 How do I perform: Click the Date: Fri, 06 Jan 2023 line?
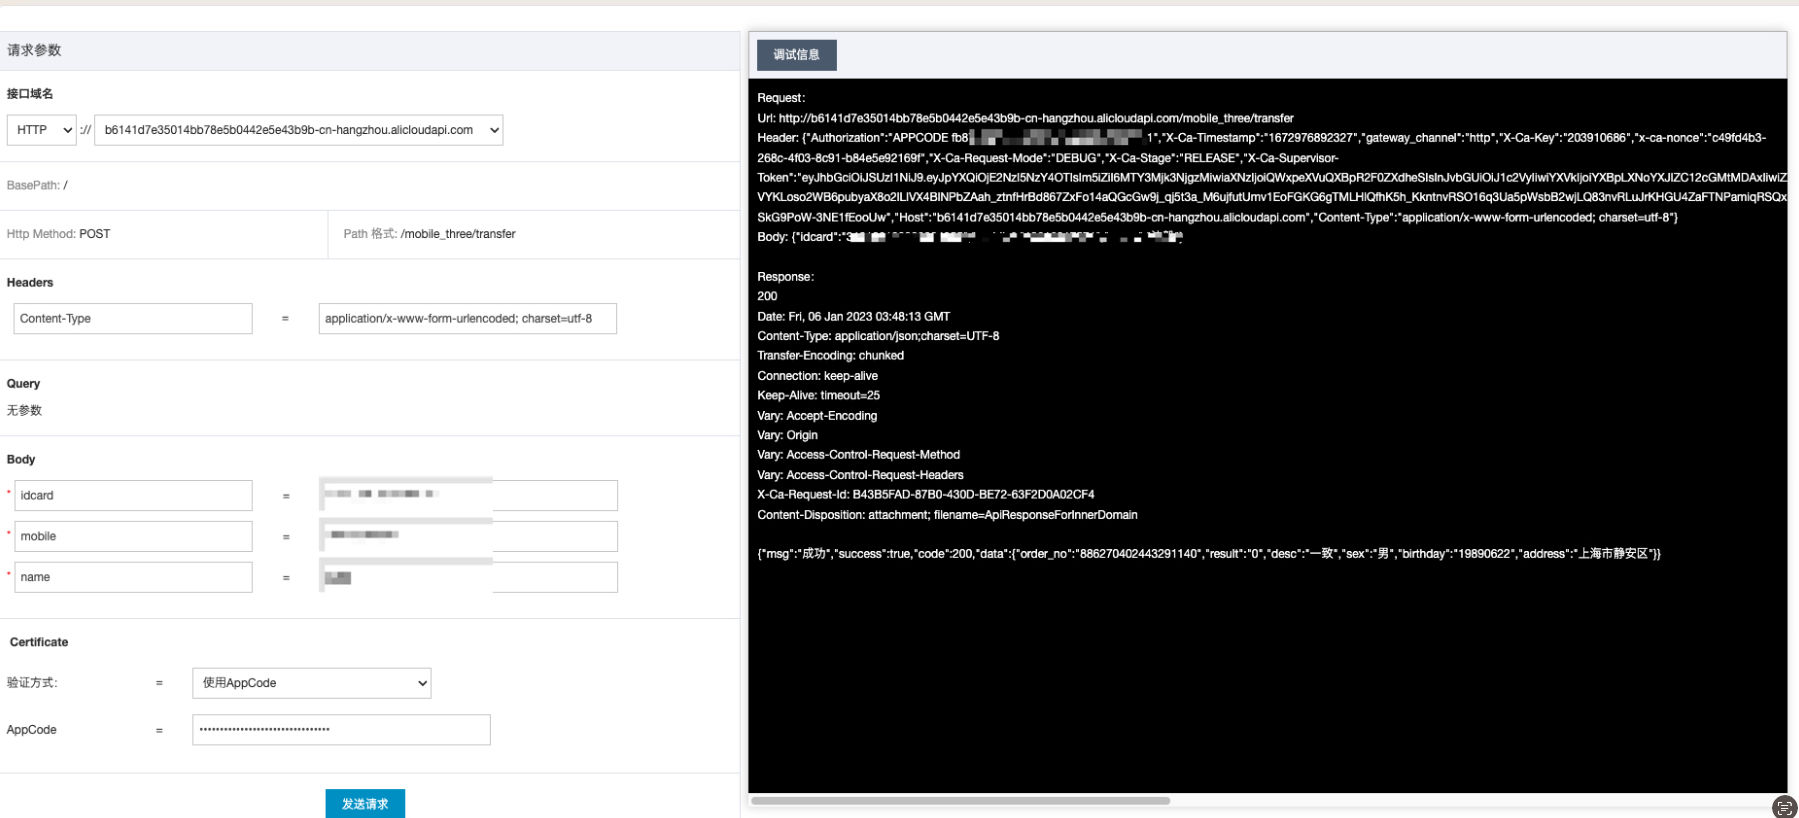tap(853, 316)
